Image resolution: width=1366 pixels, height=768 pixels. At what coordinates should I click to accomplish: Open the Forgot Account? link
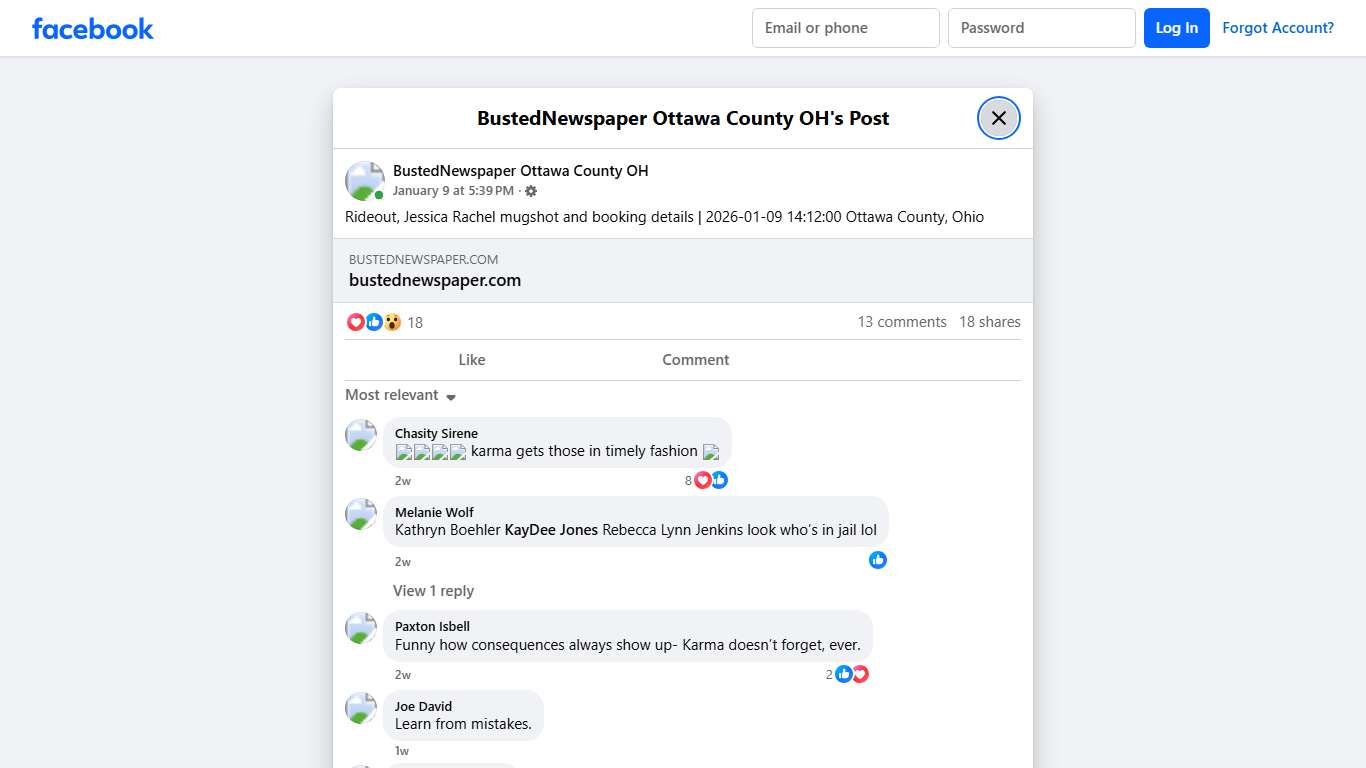[x=1277, y=28]
